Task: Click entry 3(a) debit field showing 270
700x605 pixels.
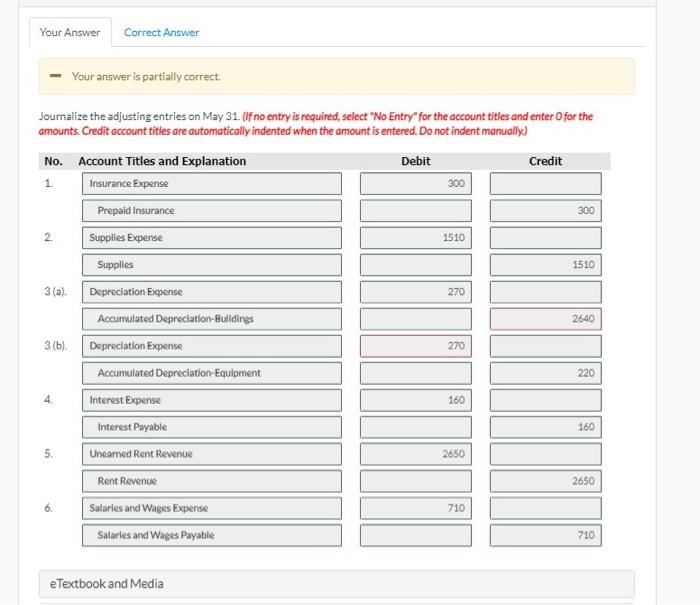Action: tap(416, 292)
